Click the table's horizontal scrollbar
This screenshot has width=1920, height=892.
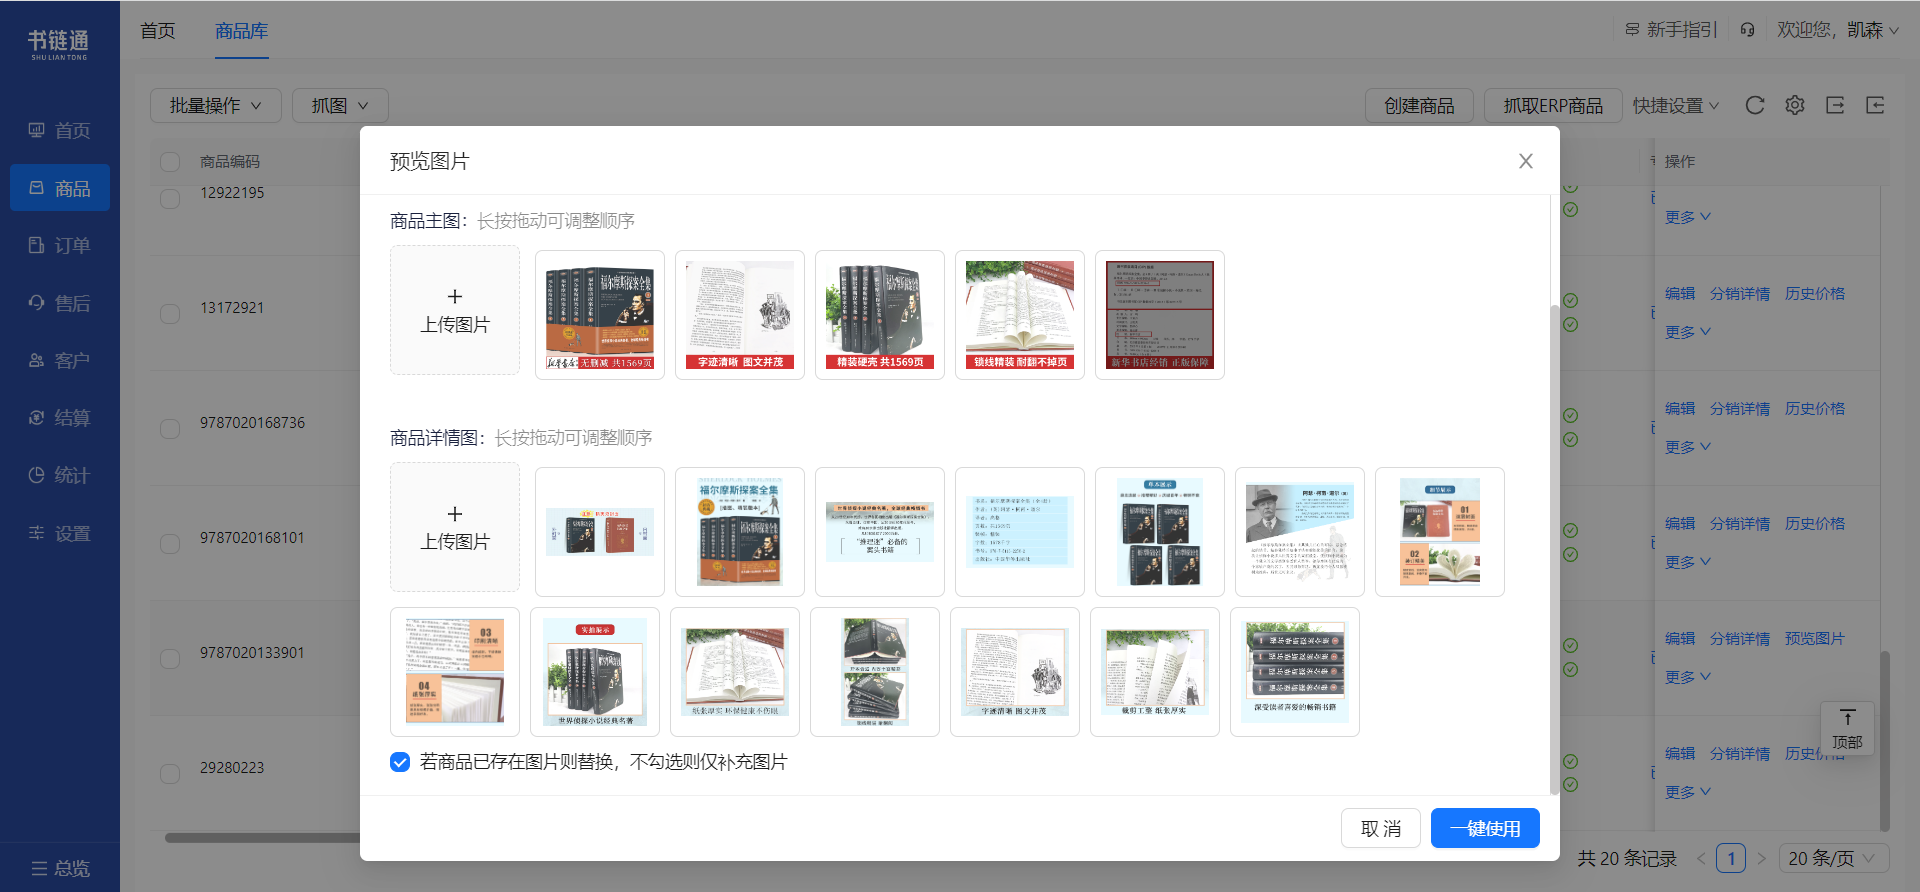(x=262, y=838)
